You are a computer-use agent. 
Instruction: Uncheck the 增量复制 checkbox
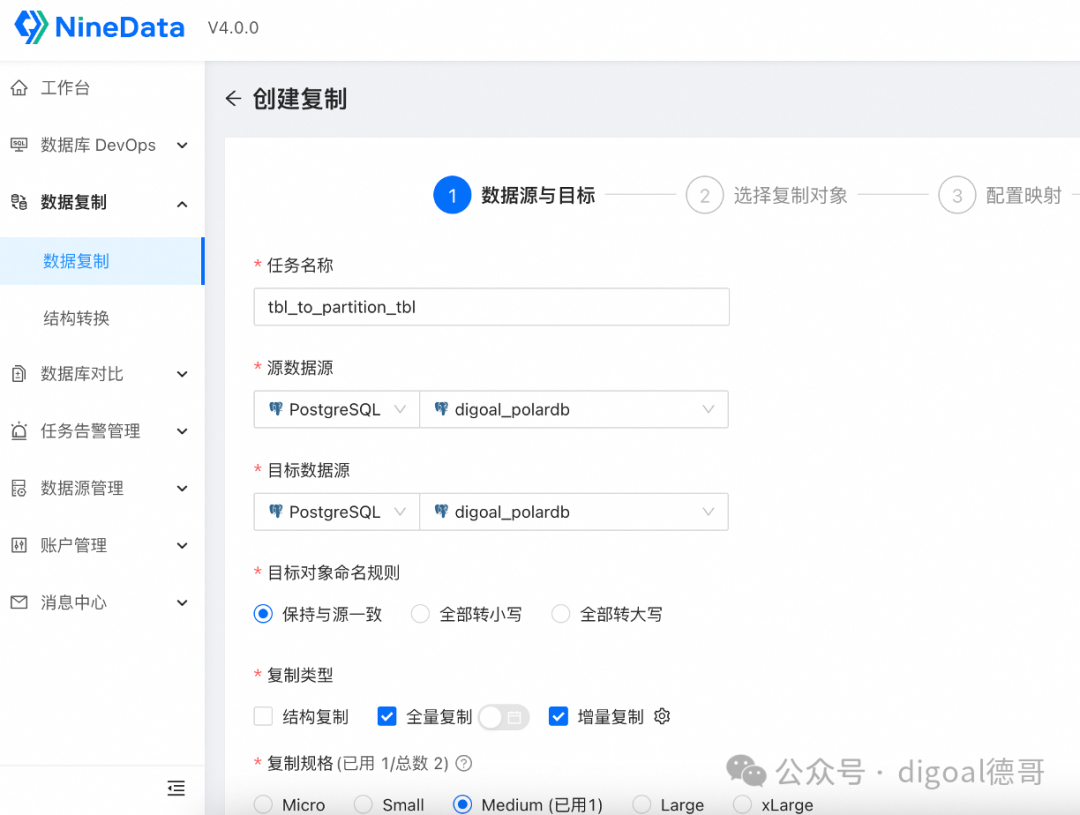(559, 716)
